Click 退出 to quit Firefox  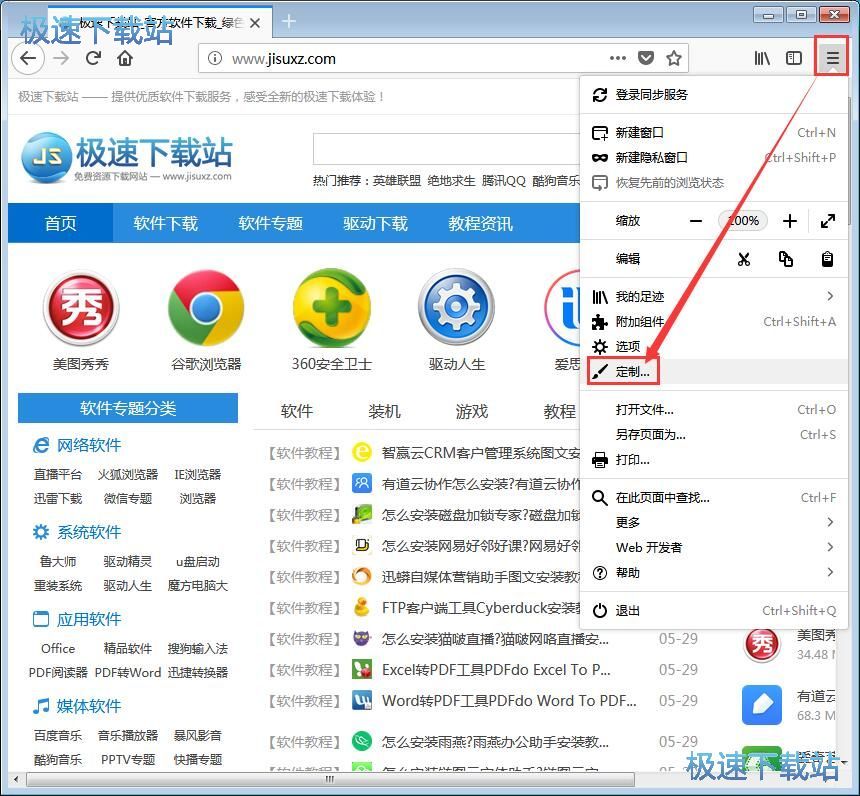pos(714,611)
